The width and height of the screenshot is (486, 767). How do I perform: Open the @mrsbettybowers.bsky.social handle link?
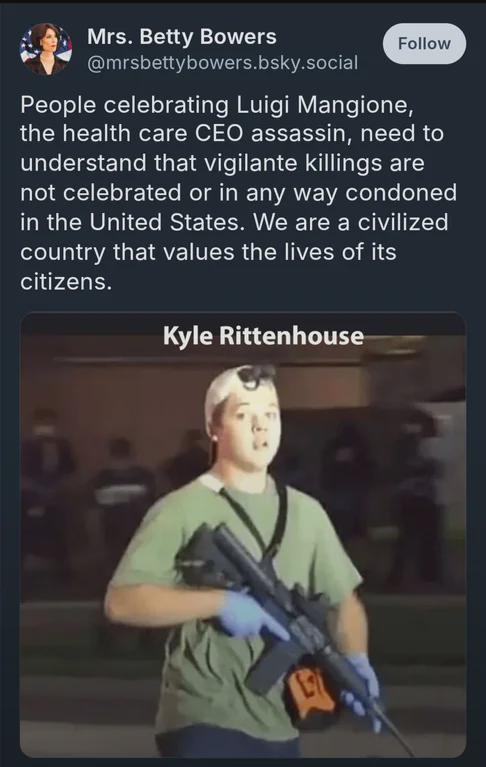click(x=222, y=63)
